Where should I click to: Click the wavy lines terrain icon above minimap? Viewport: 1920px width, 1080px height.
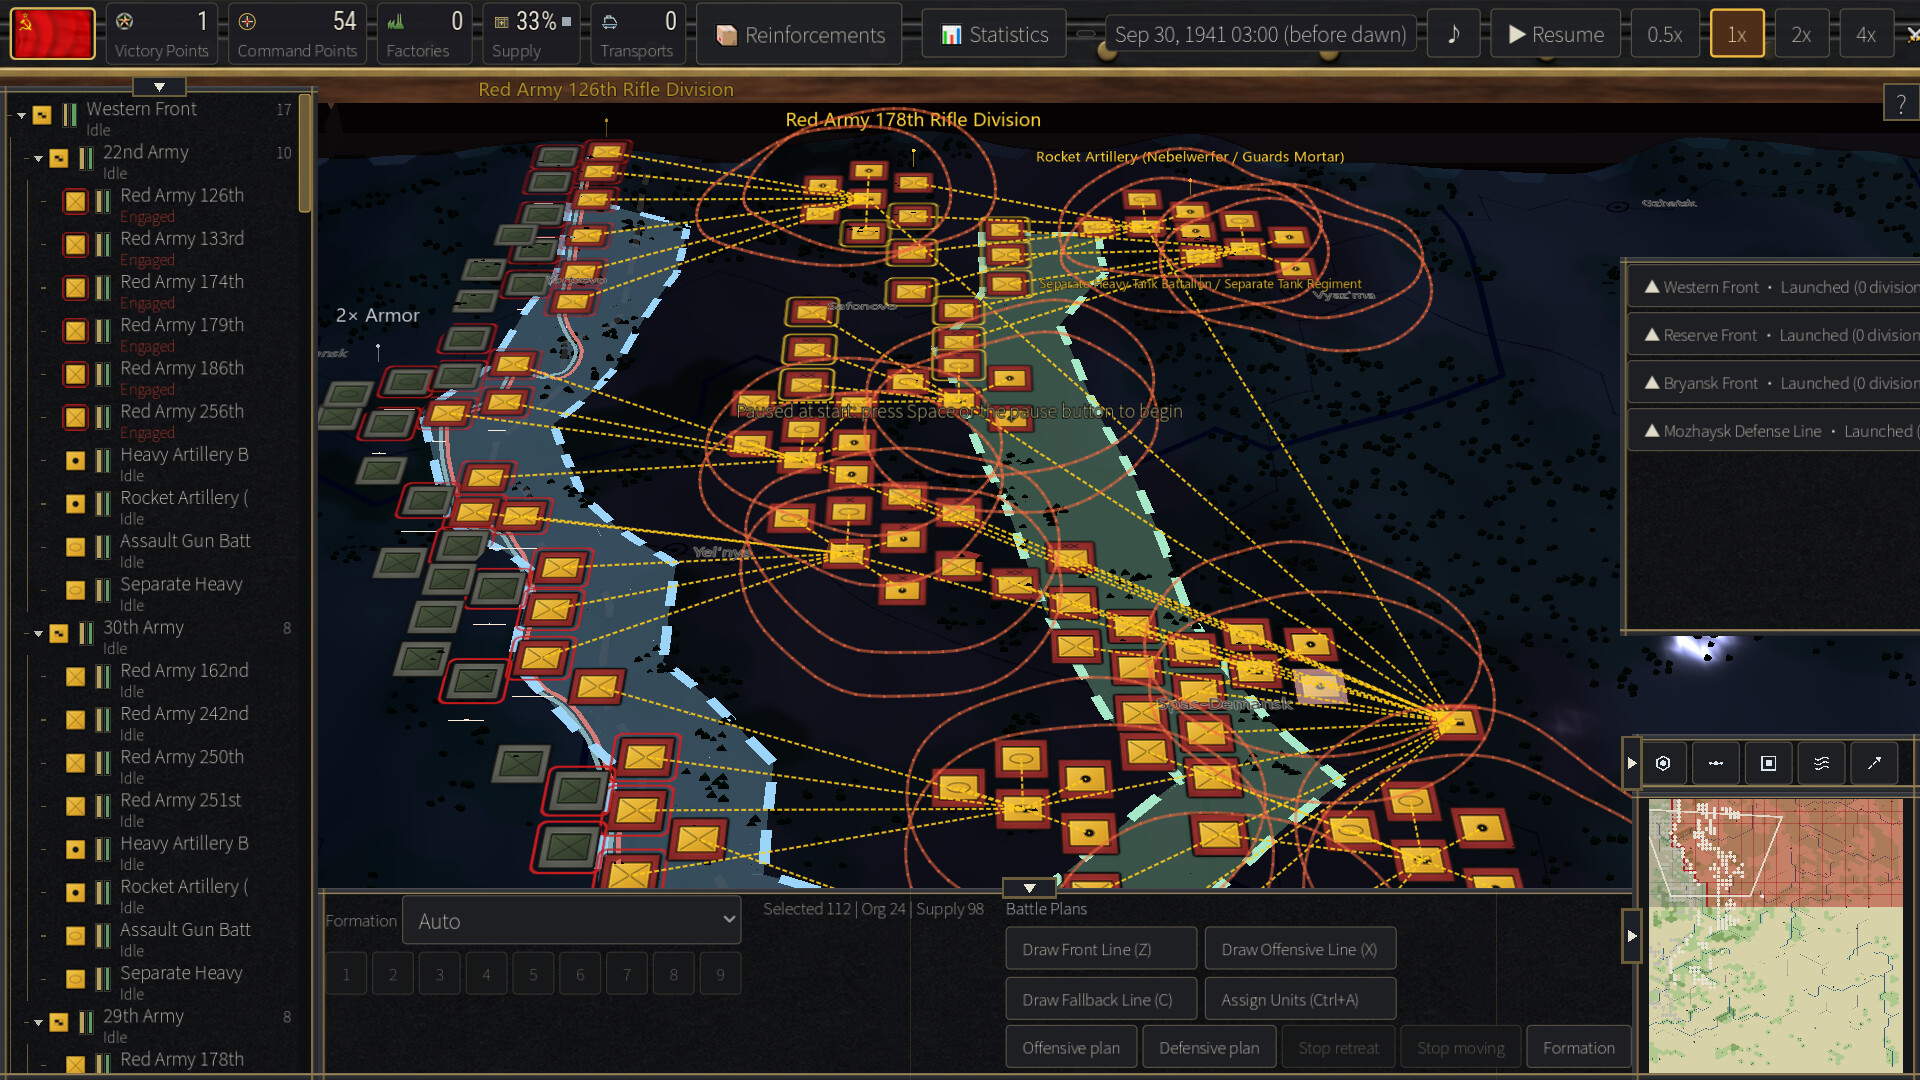pyautogui.click(x=1821, y=763)
